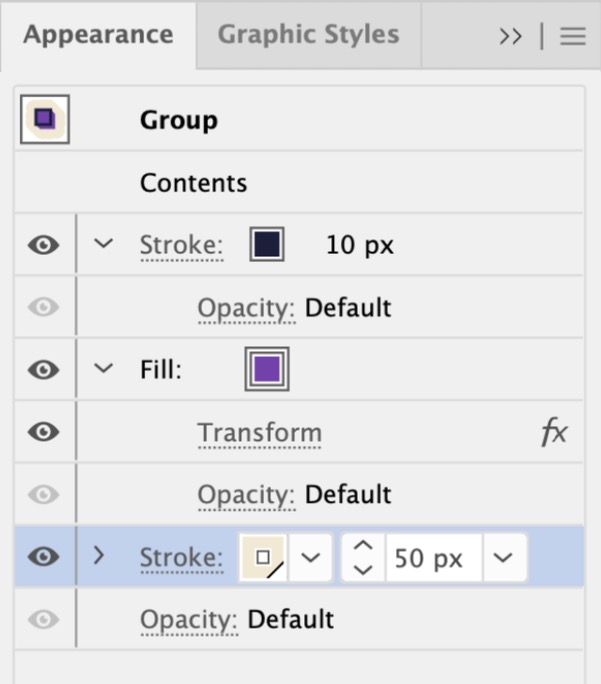Open the bottom group Opacity link
This screenshot has width=601, height=684.
(189, 620)
